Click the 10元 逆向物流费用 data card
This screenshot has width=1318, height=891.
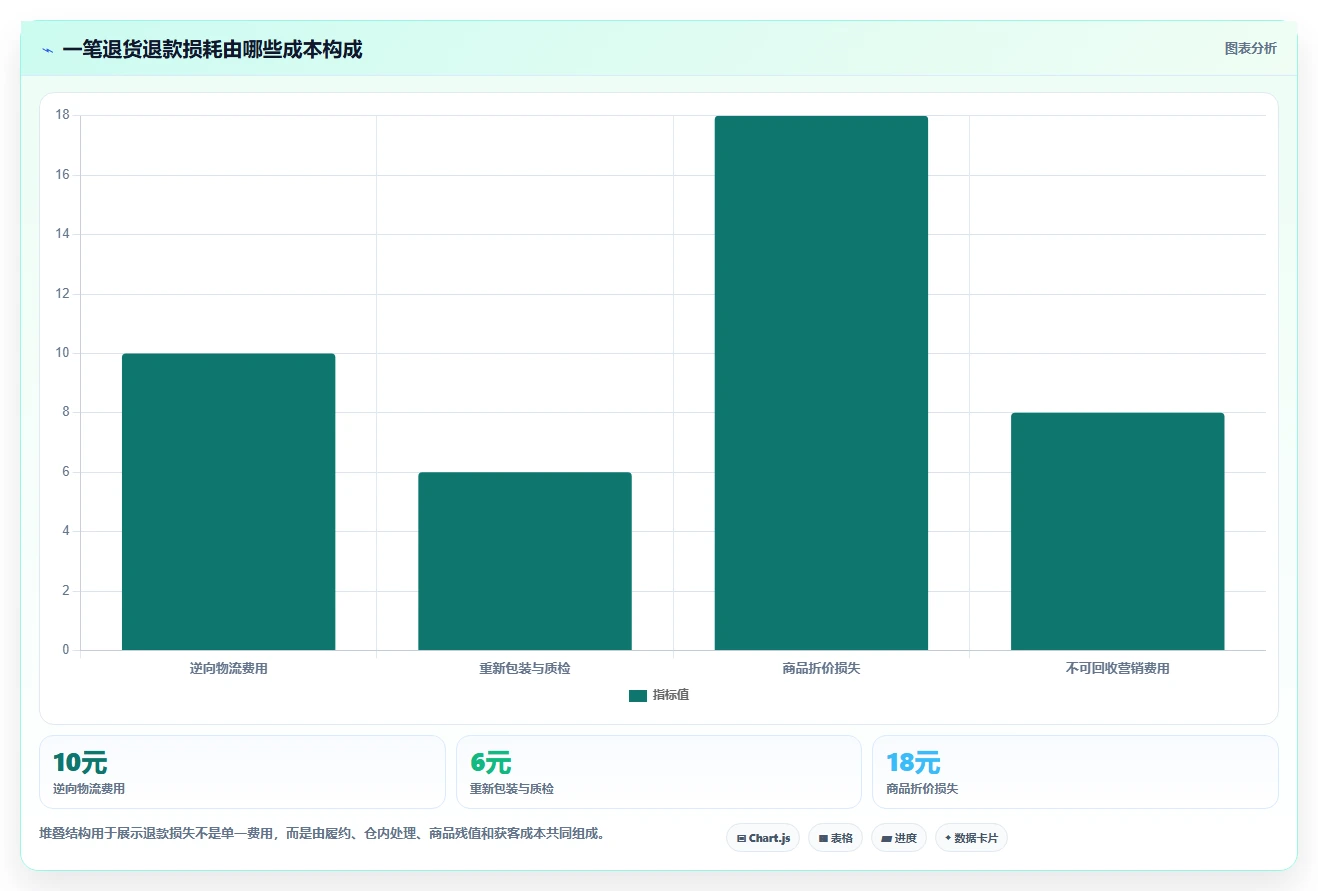[242, 772]
